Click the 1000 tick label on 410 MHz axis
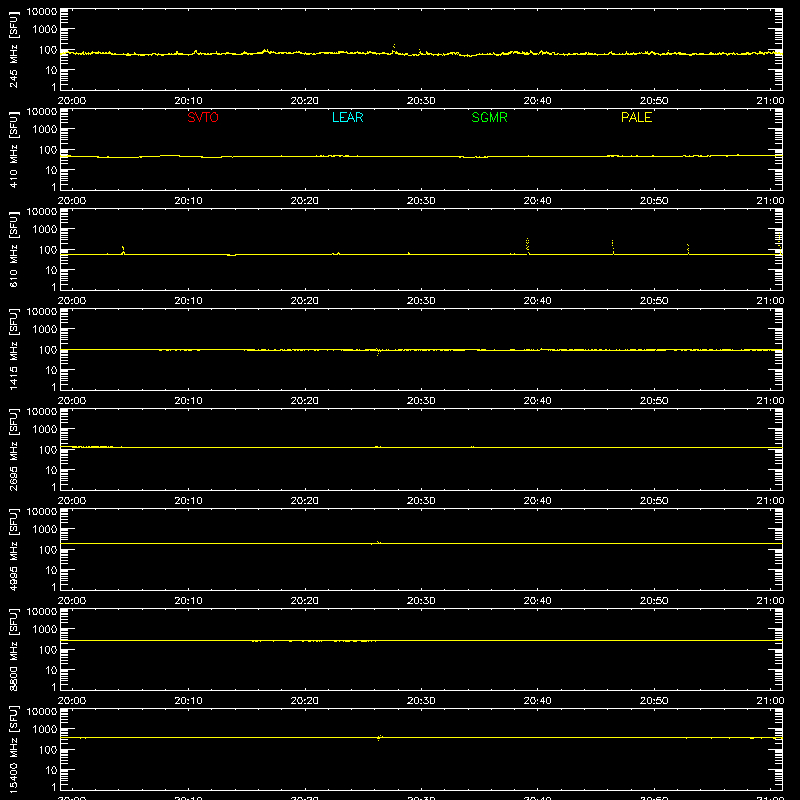Screen dimensions: 800x800 [x=45, y=130]
